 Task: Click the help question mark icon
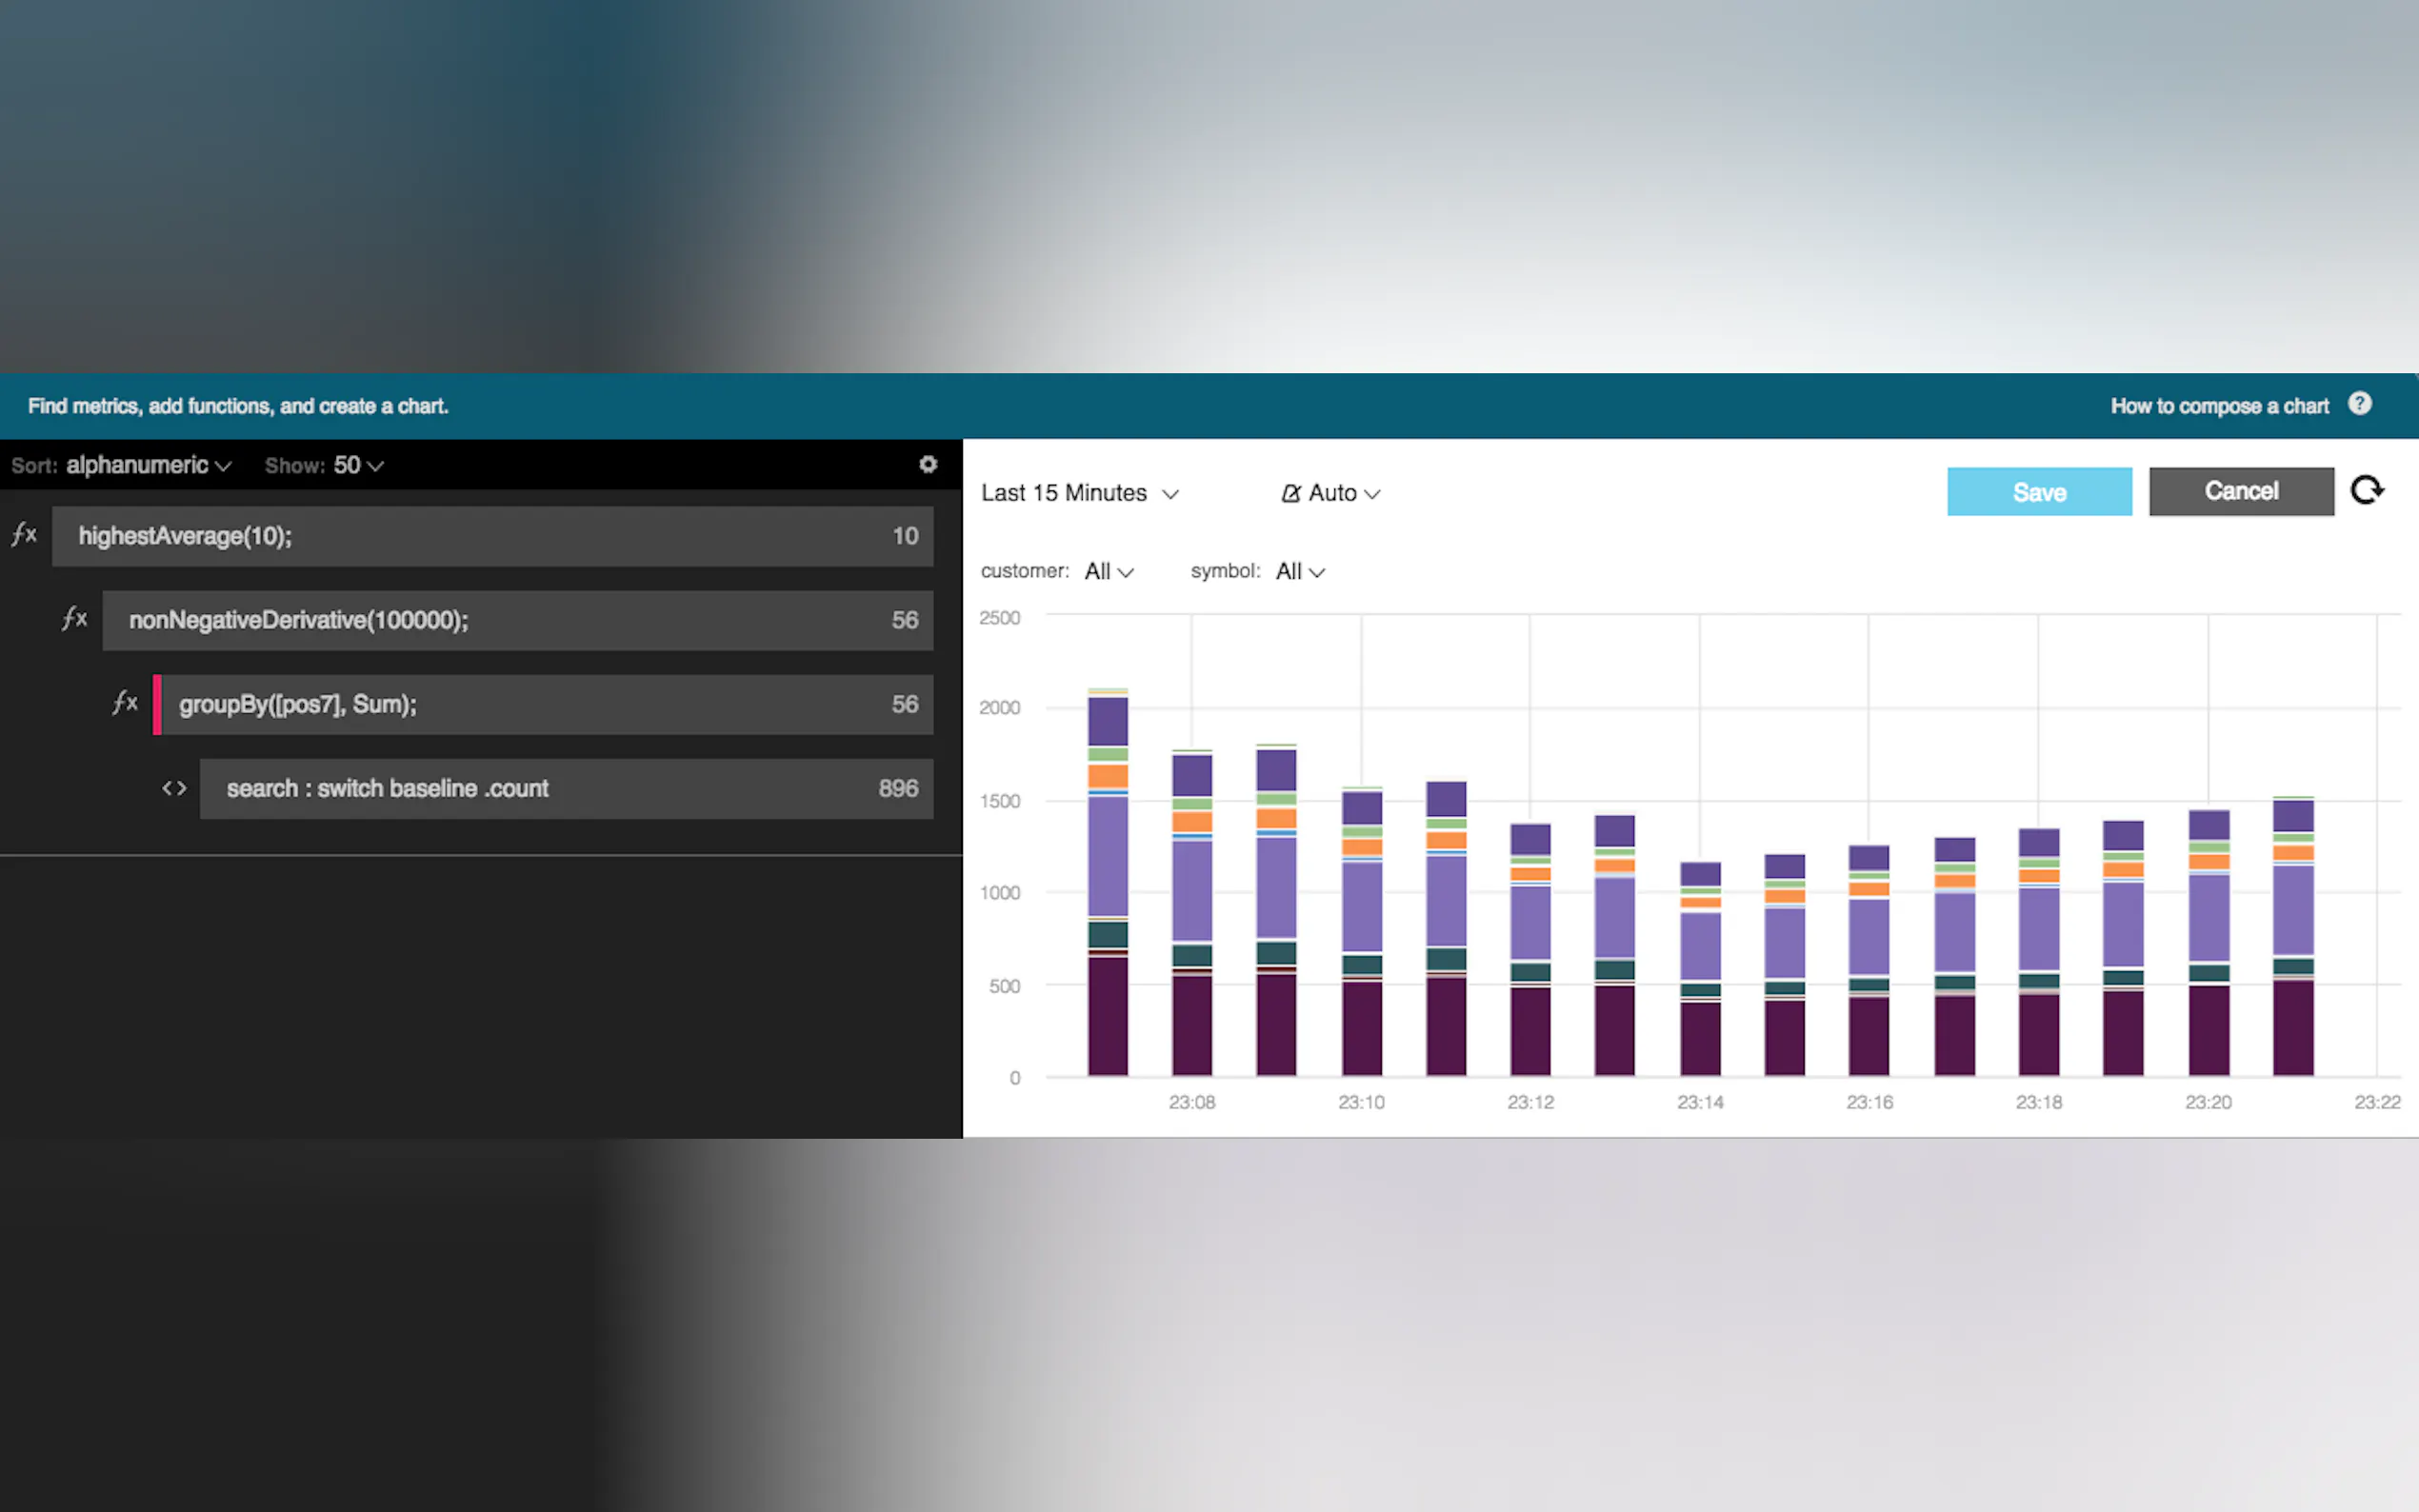coord(2360,404)
